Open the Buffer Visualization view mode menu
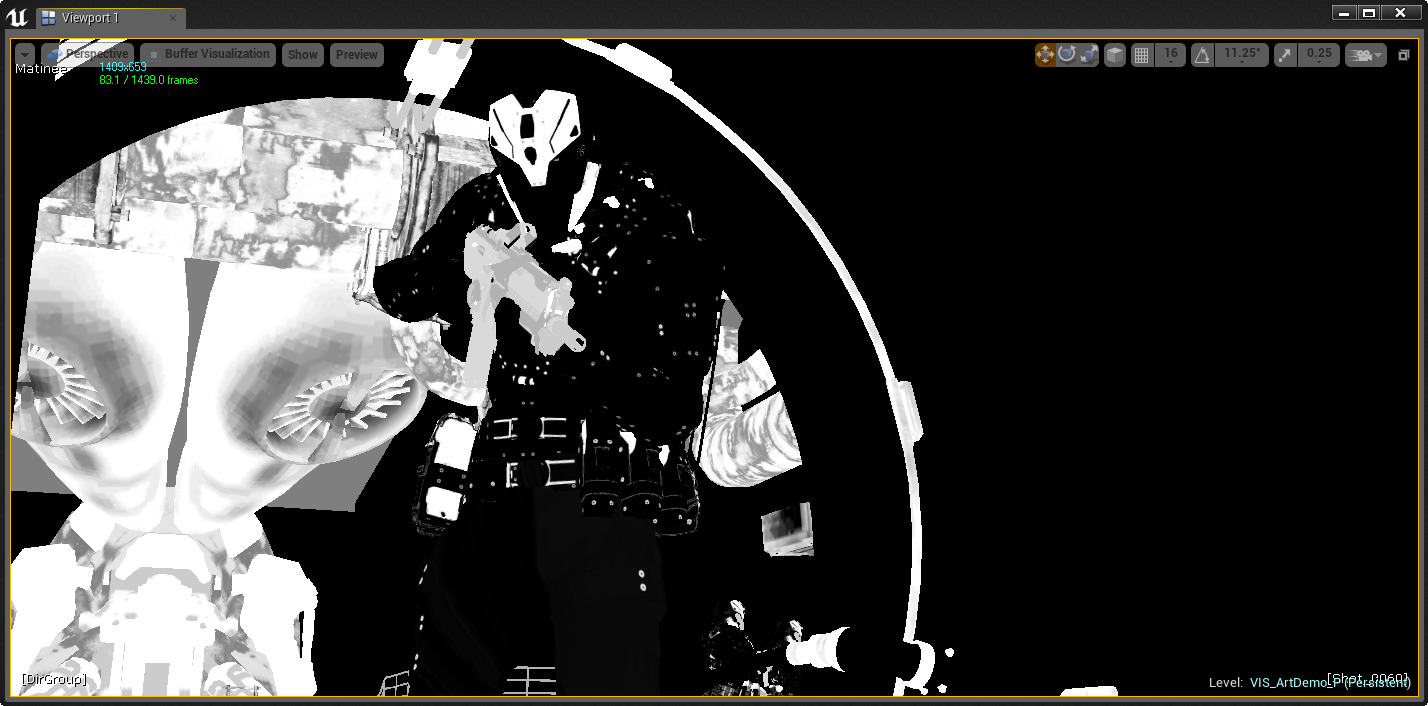This screenshot has height=706, width=1428. coord(208,54)
